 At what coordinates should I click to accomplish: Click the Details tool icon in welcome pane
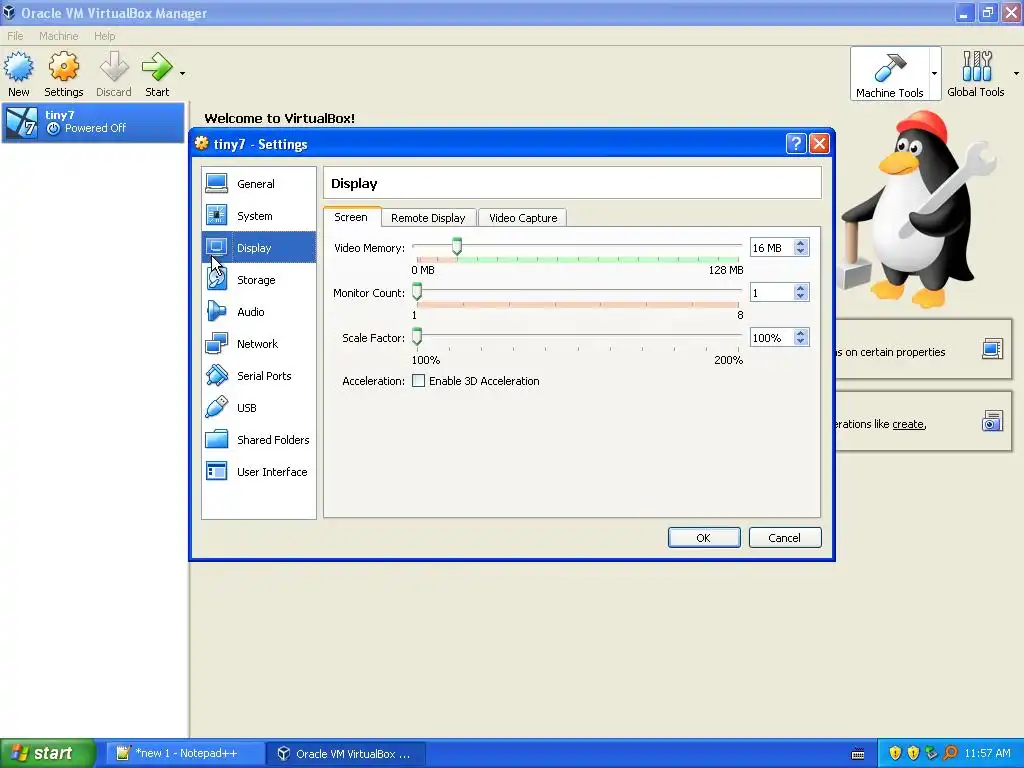992,349
